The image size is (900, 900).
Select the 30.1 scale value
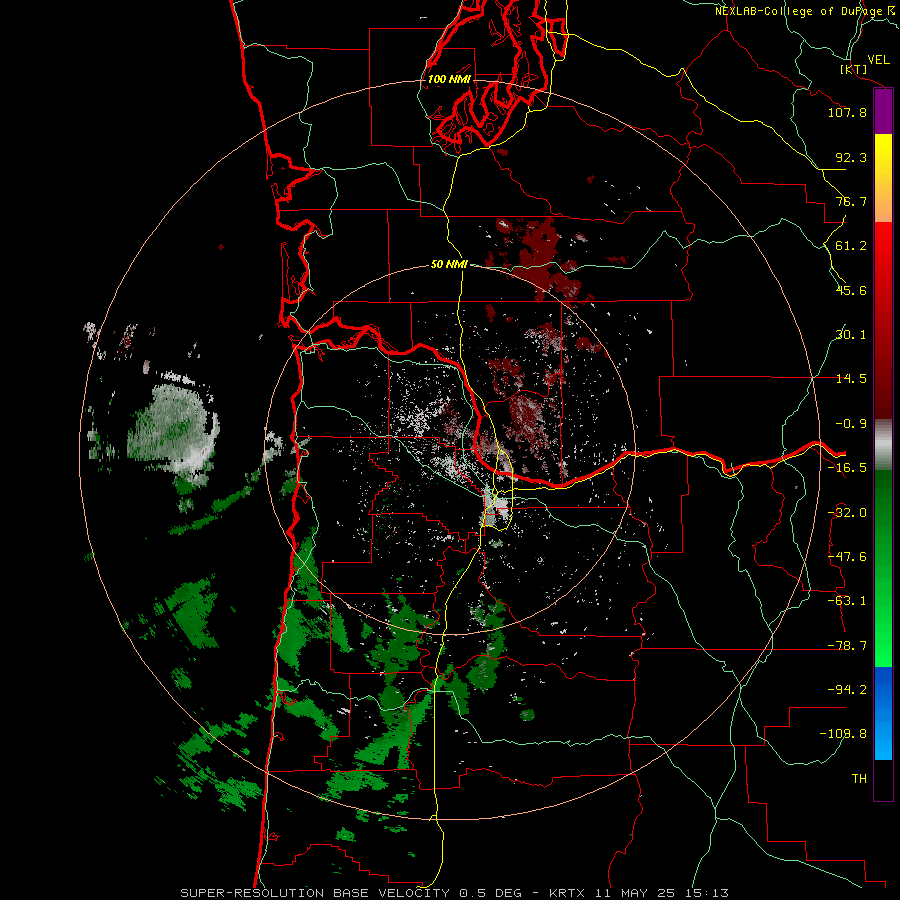(851, 335)
